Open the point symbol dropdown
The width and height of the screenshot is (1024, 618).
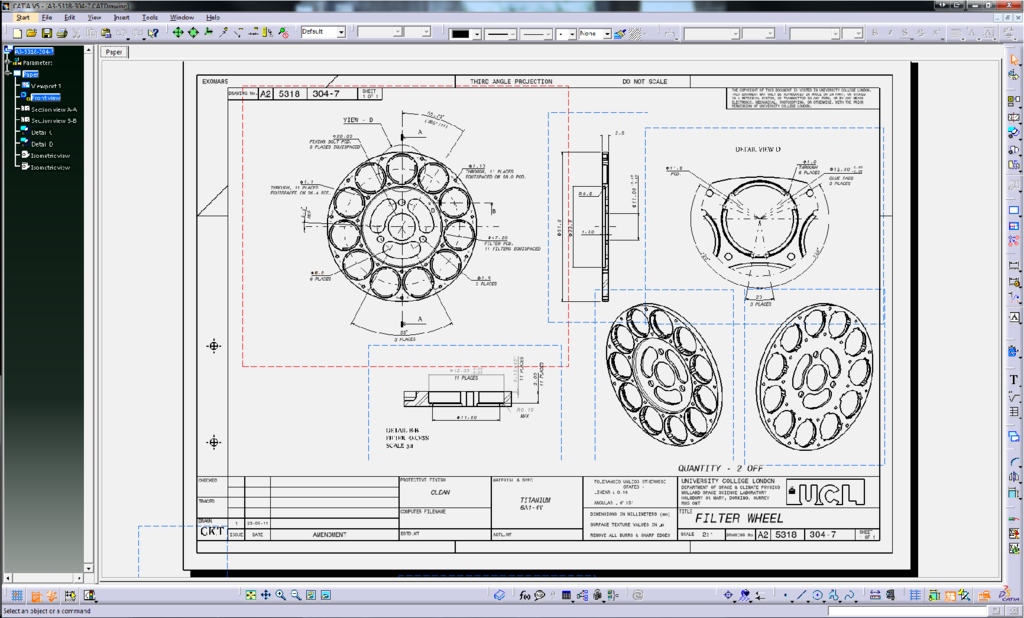[572, 34]
